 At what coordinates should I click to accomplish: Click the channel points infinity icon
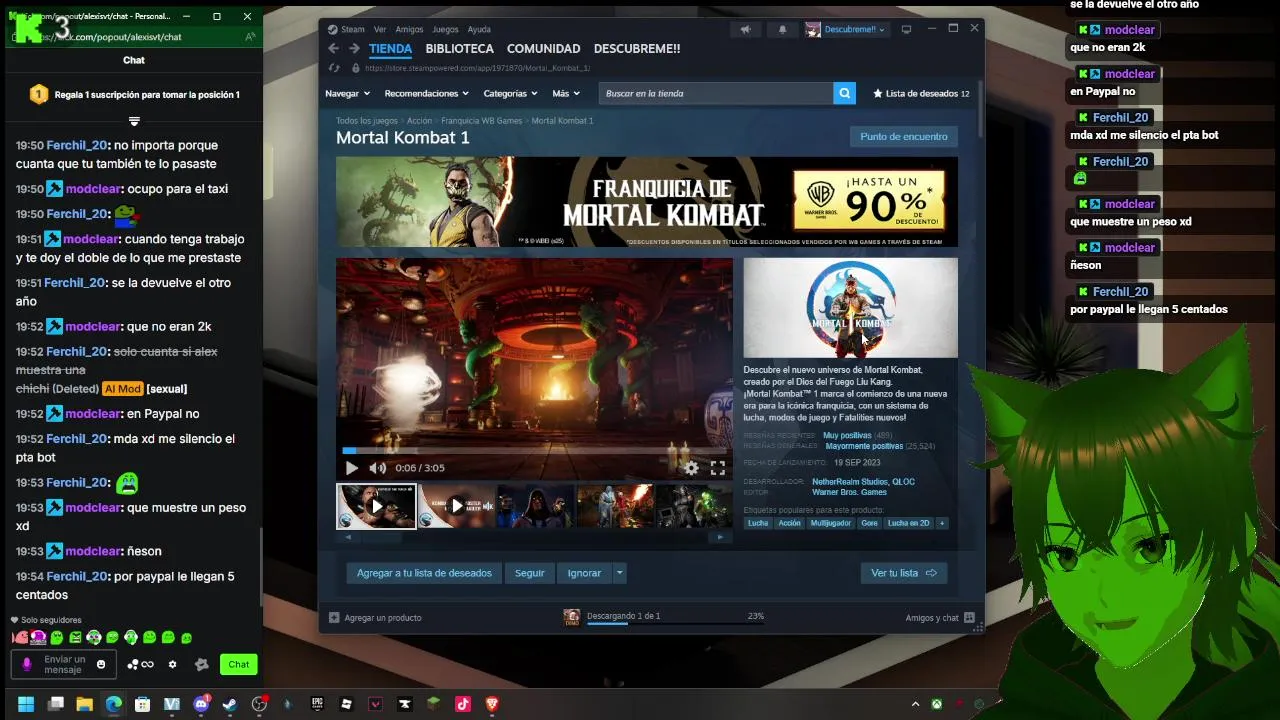pyautogui.click(x=141, y=664)
